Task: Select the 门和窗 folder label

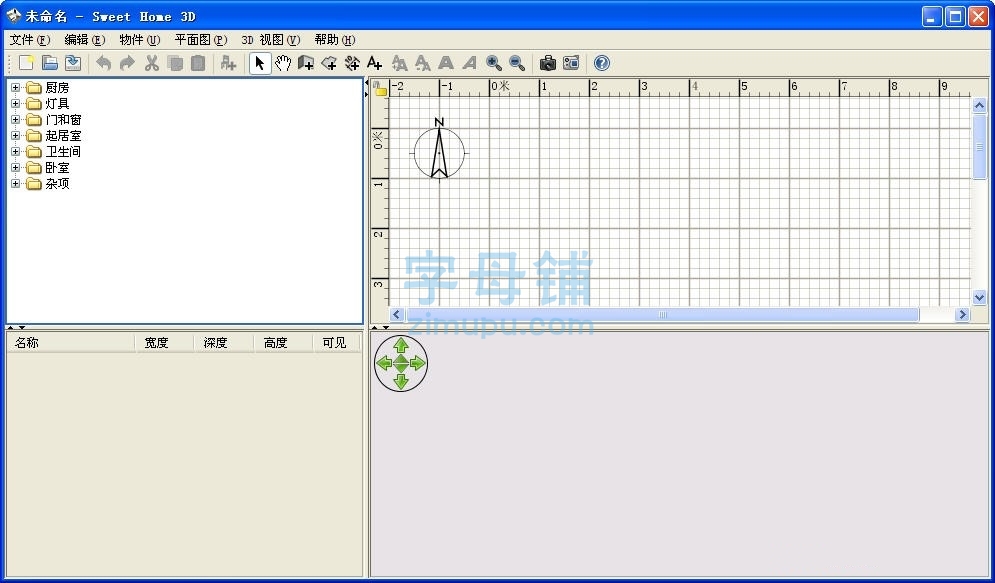Action: tap(63, 119)
